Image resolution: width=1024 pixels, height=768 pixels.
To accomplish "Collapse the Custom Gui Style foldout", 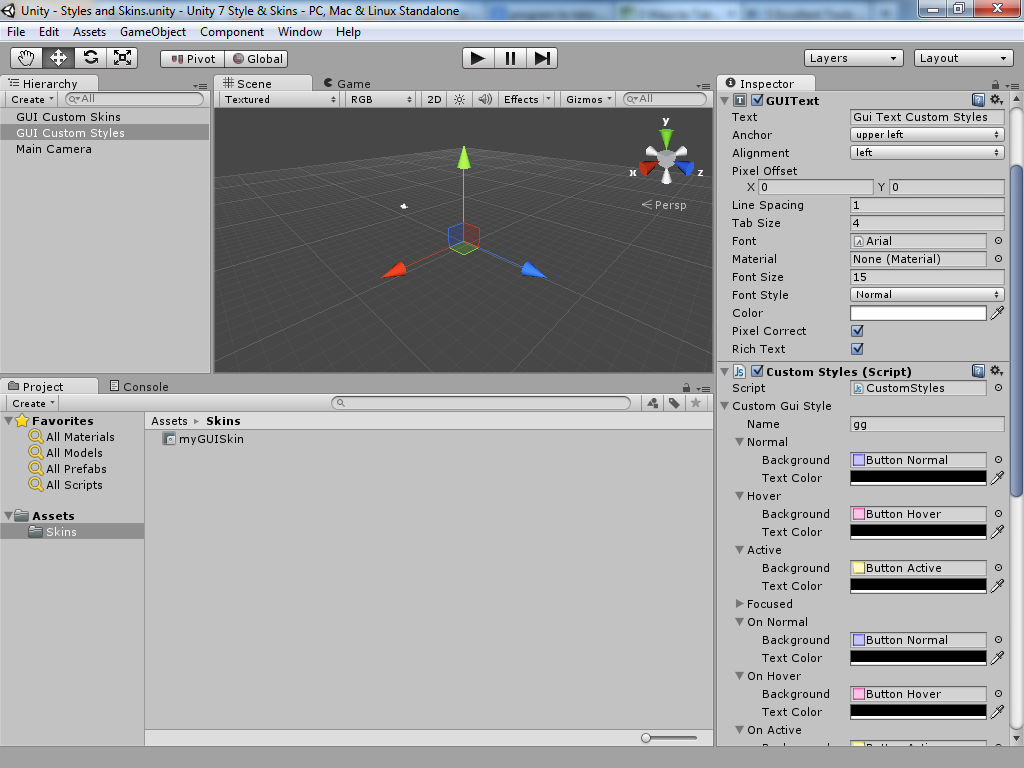I will (724, 406).
